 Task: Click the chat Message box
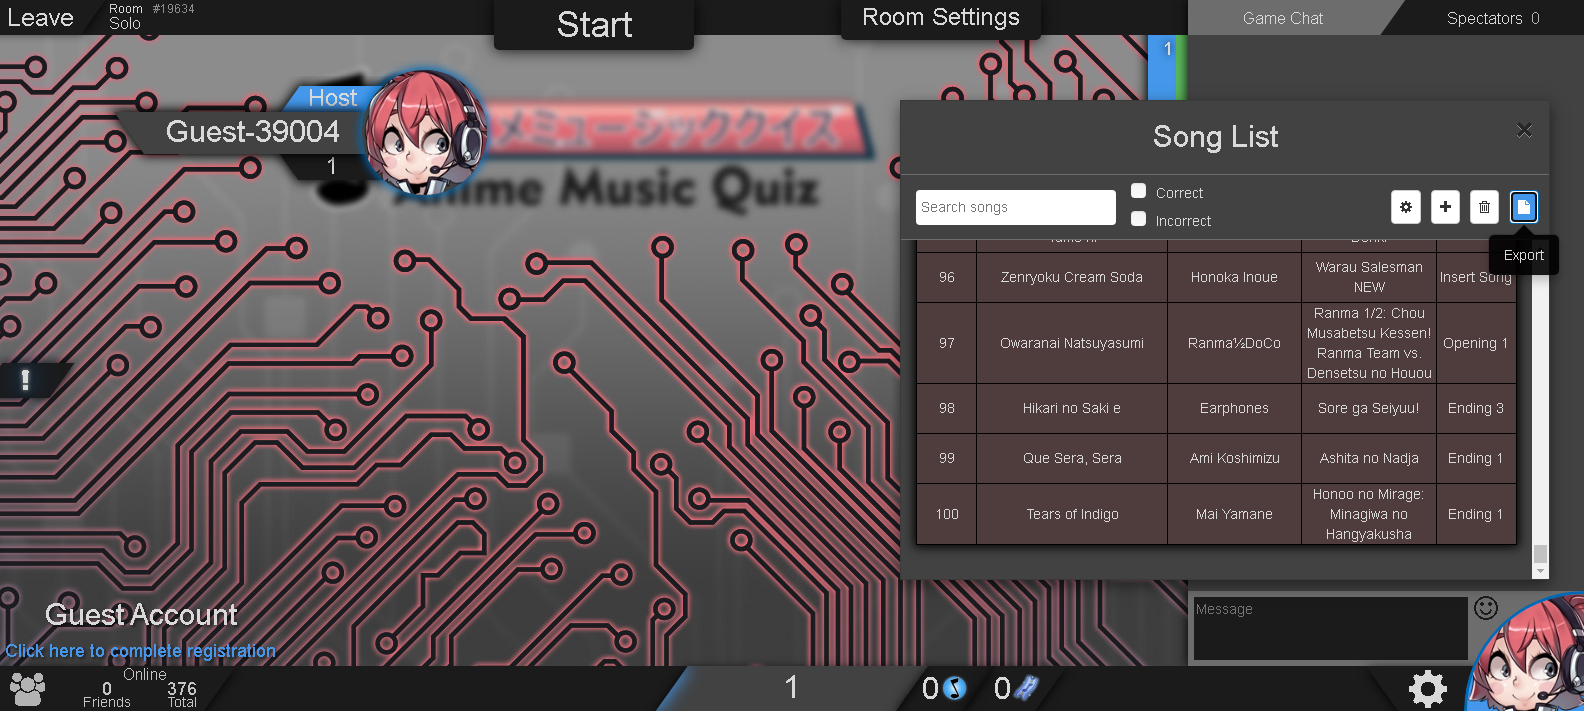(x=1331, y=629)
